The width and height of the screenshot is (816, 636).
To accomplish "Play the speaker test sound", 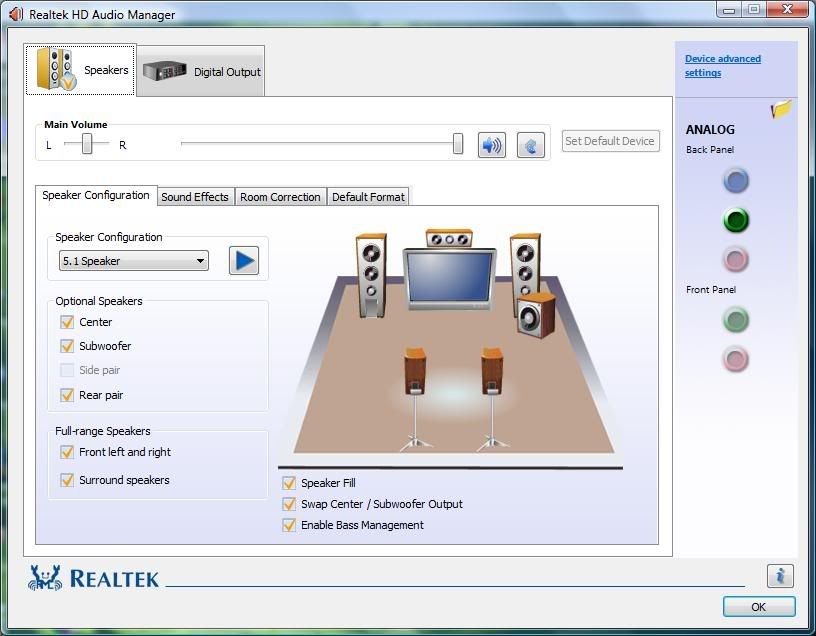I will pos(244,260).
